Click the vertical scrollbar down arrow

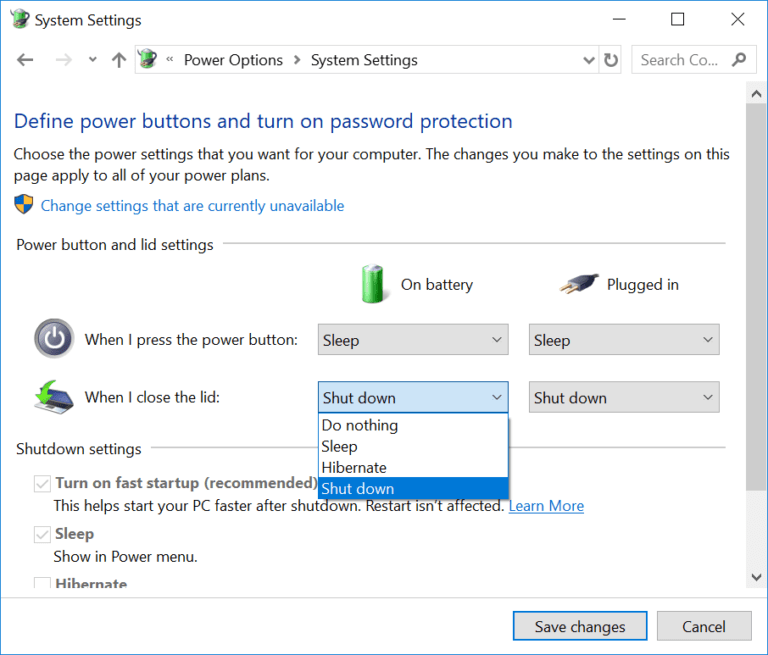756,577
